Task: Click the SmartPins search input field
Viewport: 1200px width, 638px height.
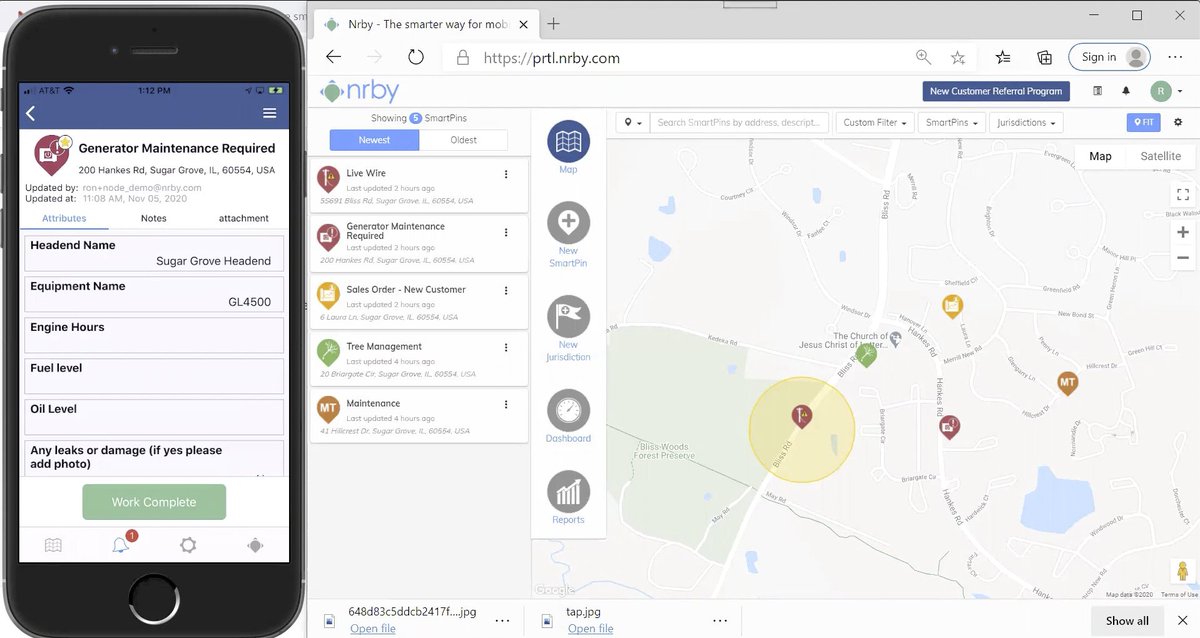Action: point(739,122)
